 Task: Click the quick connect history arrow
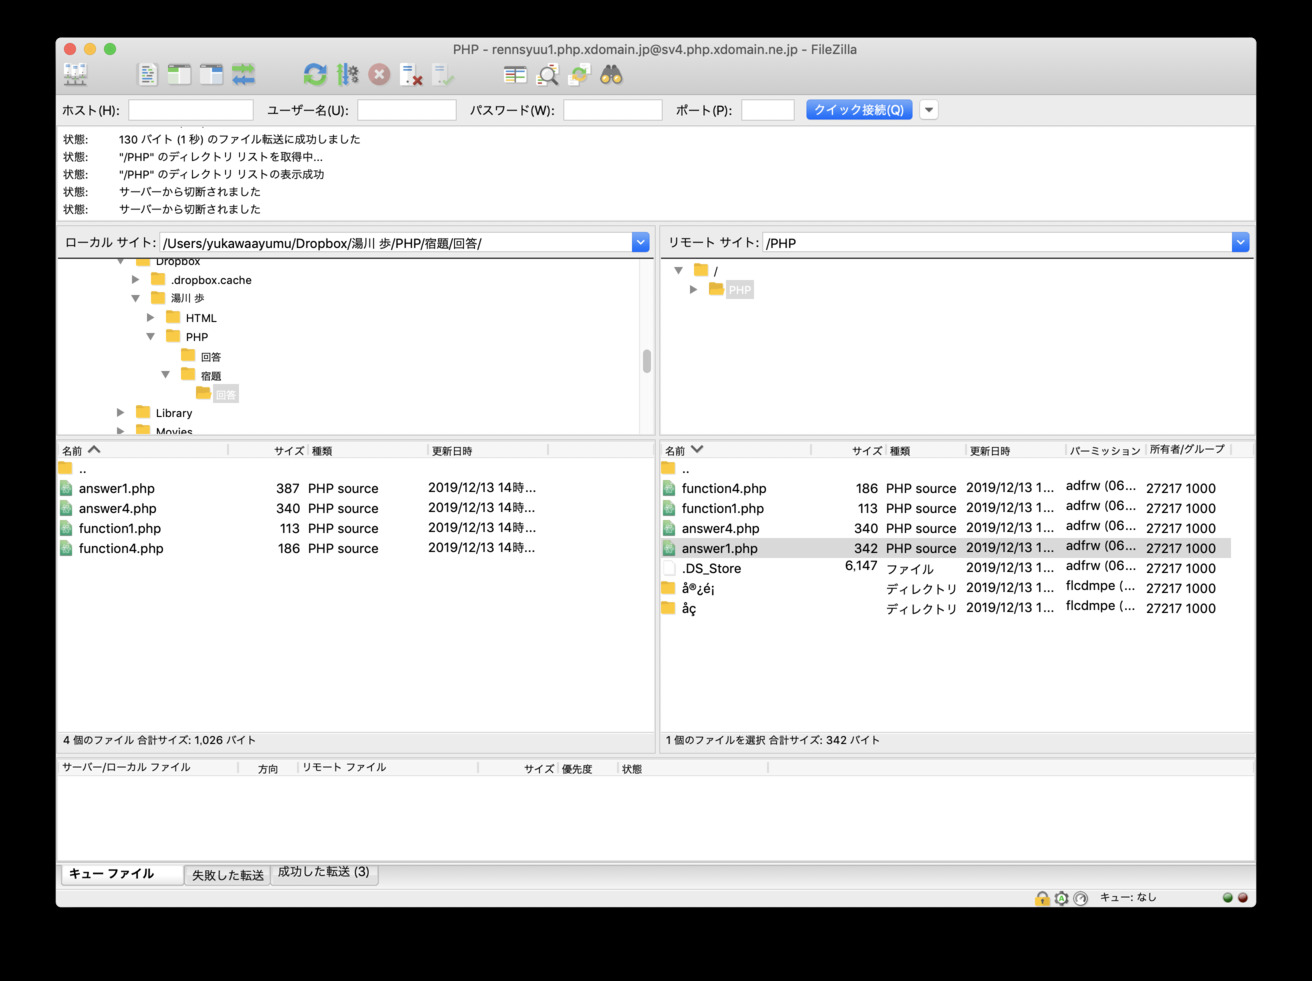(928, 109)
